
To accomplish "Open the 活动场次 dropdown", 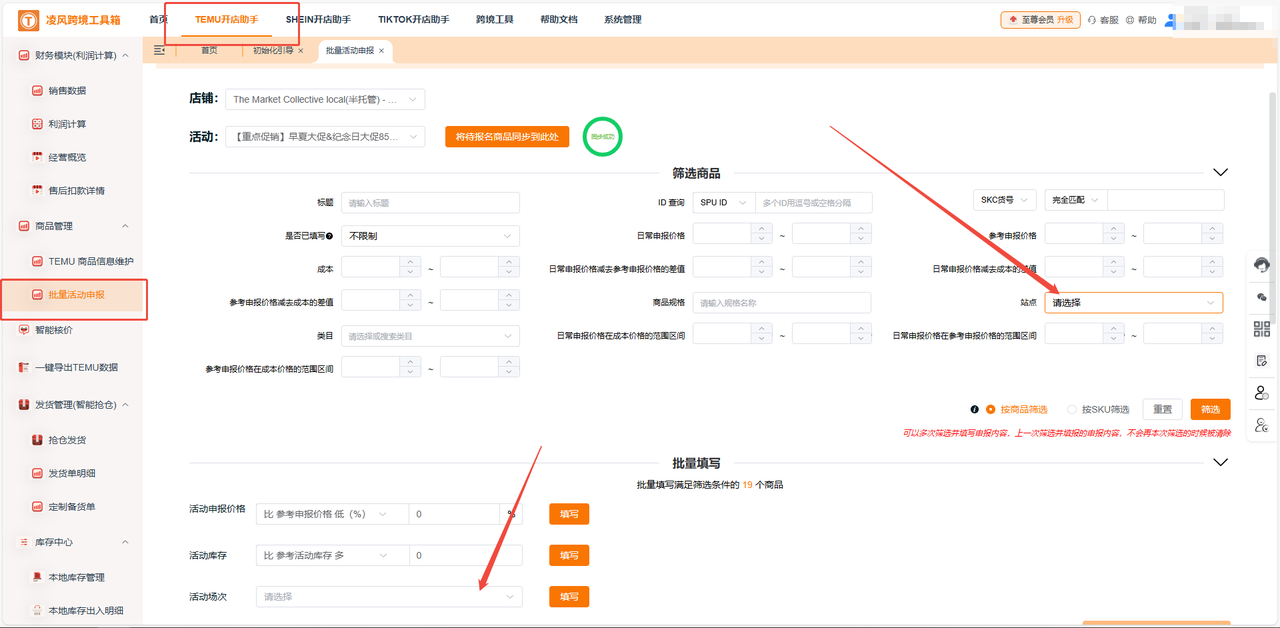I will (x=388, y=596).
